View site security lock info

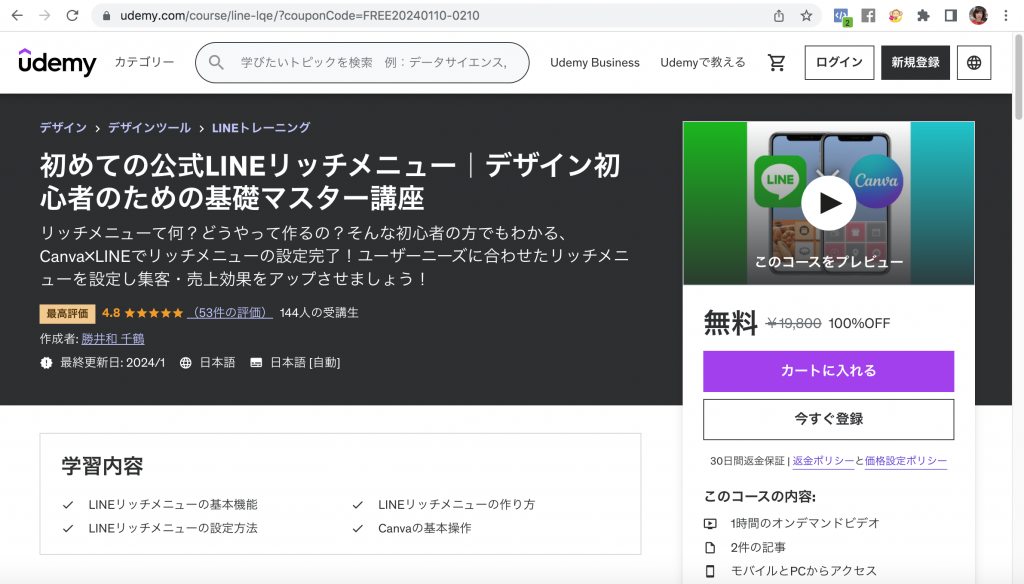(106, 16)
